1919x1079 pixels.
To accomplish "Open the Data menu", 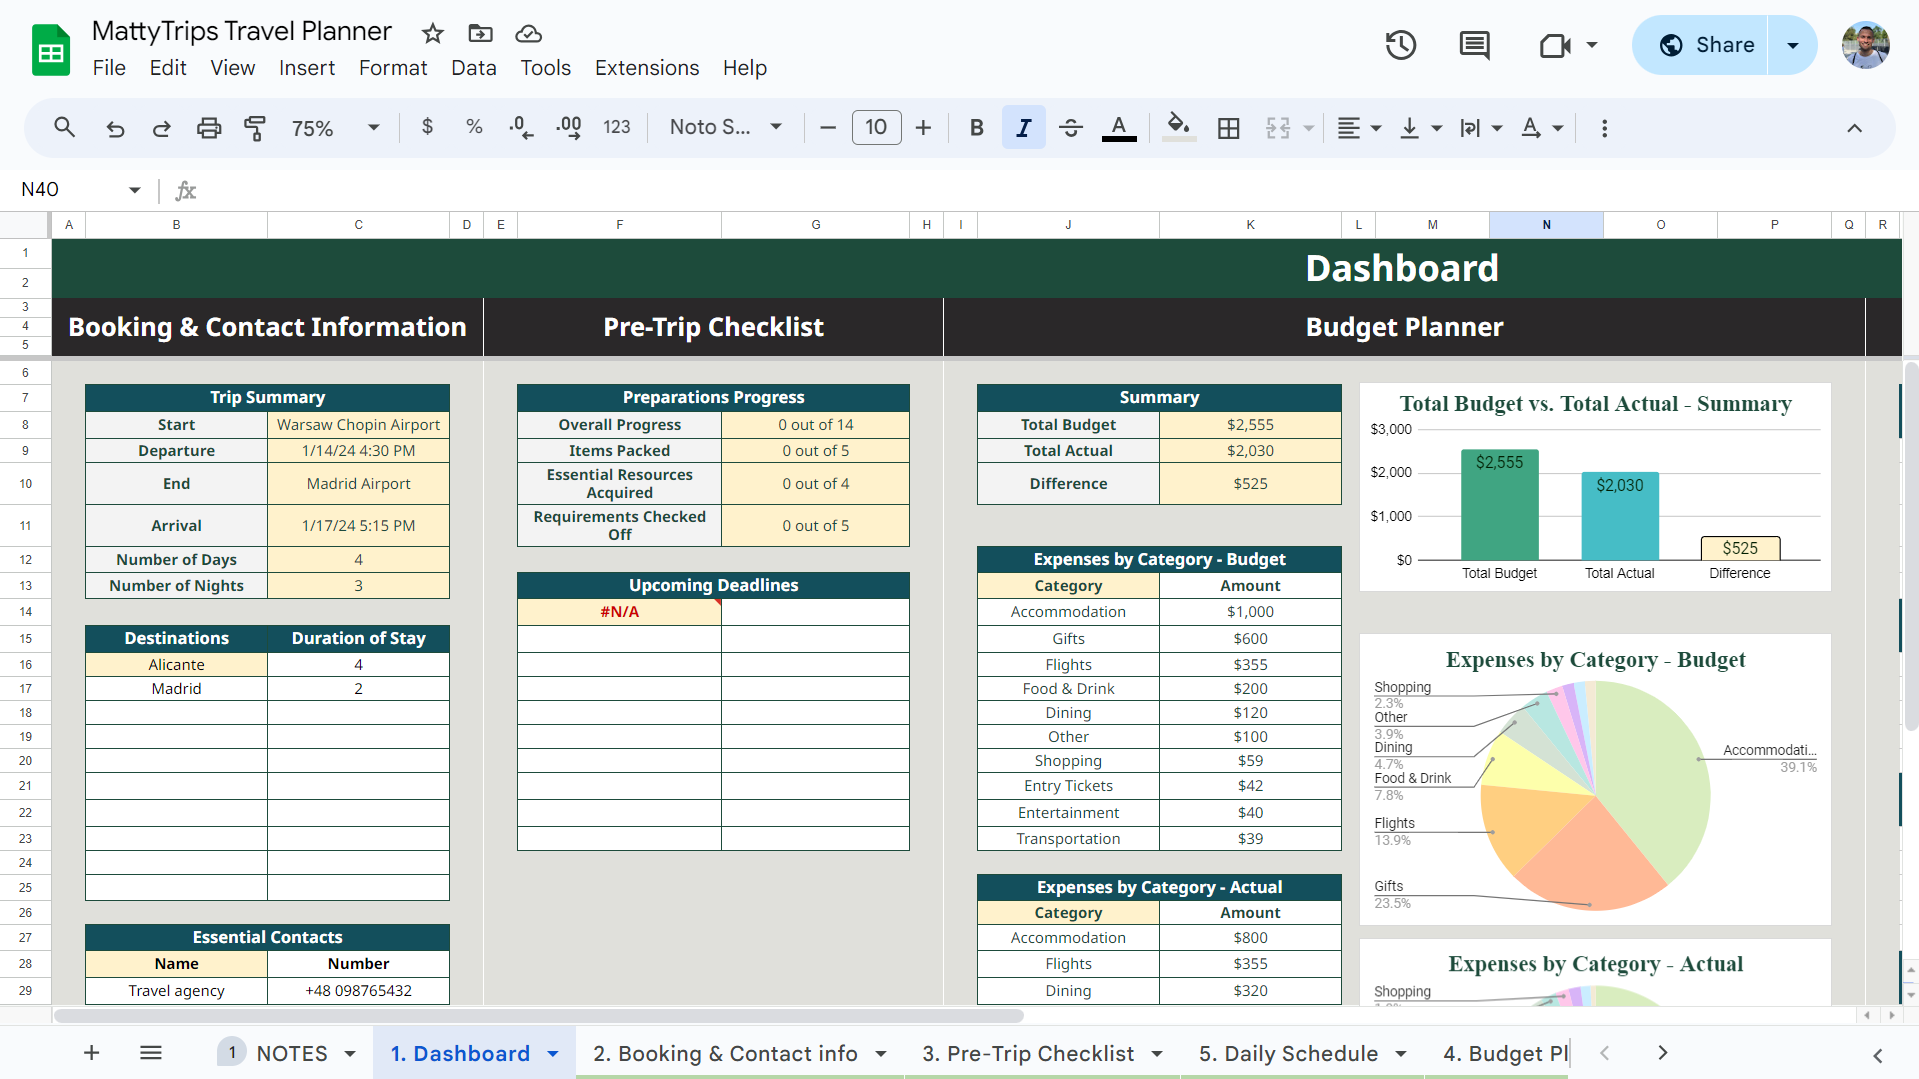I will pos(474,68).
